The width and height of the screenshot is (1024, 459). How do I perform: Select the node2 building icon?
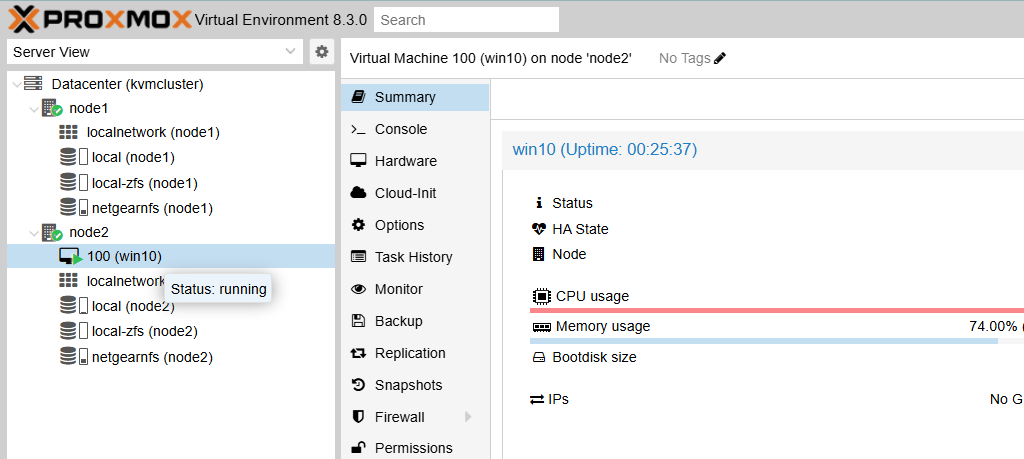point(52,232)
